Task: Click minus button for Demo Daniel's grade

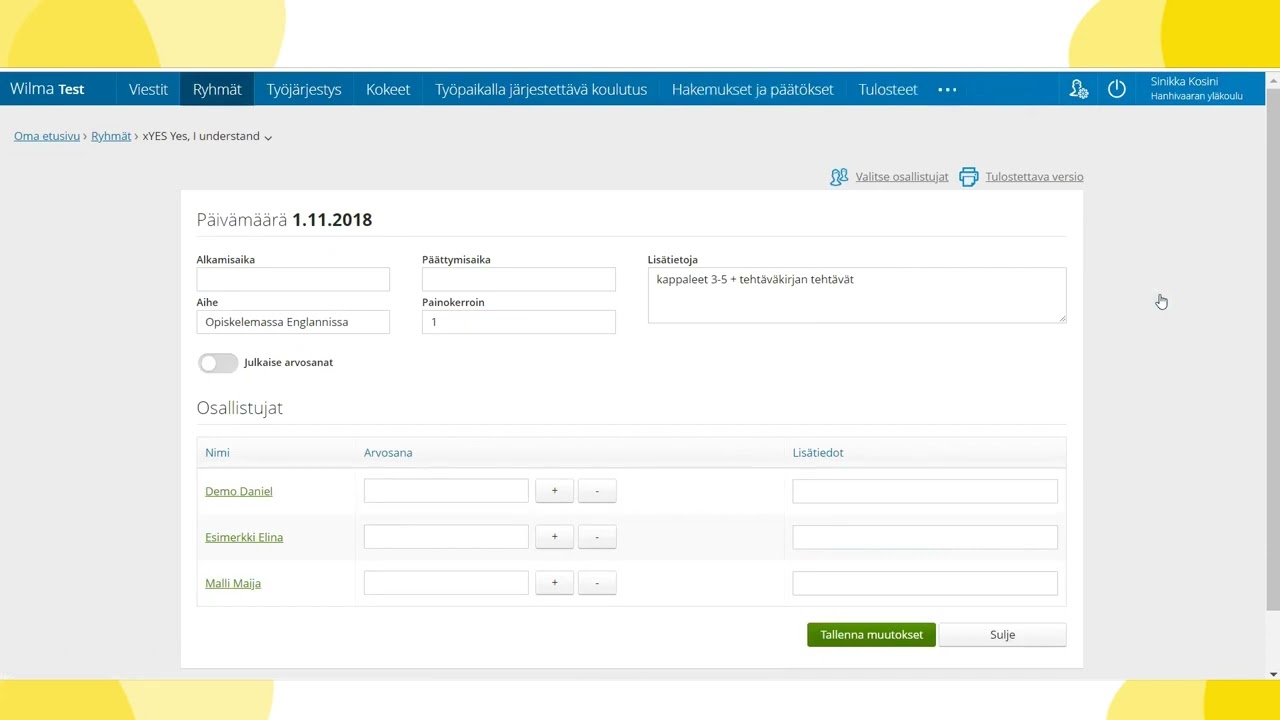Action: tap(597, 491)
